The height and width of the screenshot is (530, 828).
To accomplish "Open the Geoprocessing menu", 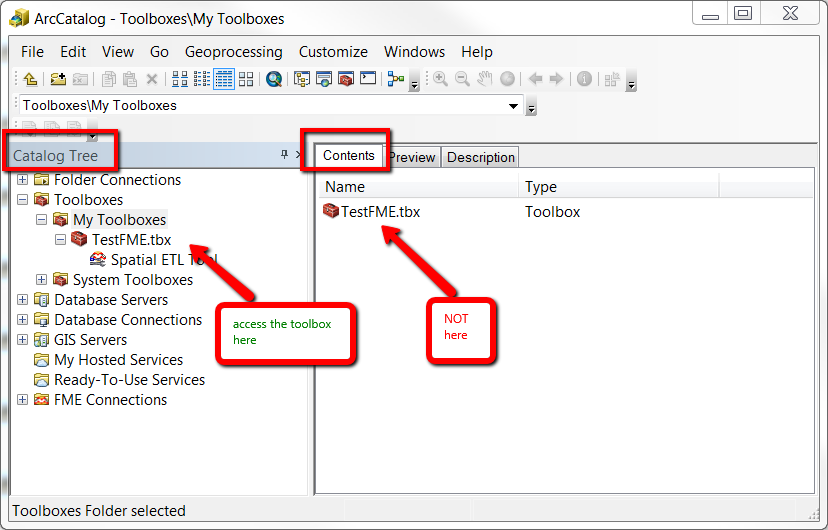I will 233,52.
